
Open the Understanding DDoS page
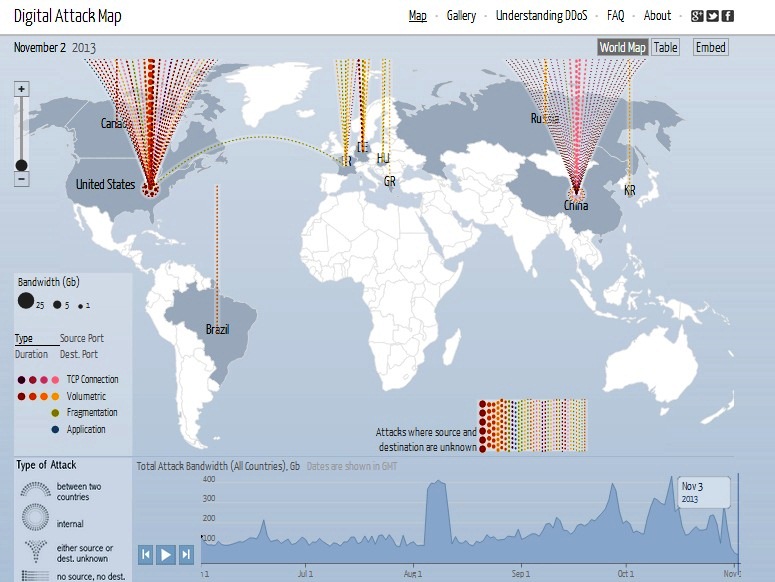542,16
